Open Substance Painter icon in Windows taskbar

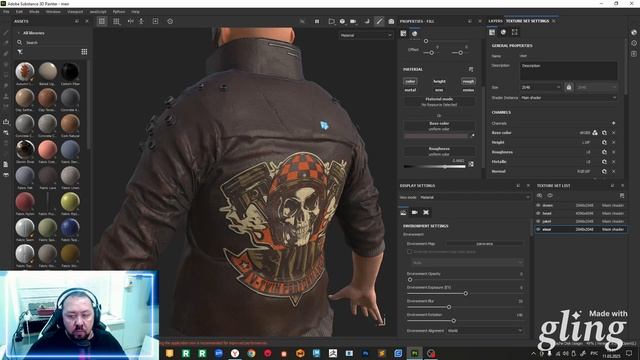(415, 353)
